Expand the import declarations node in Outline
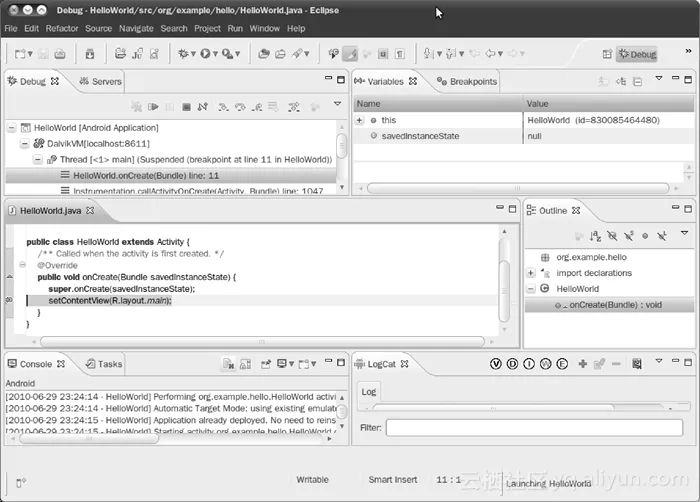This screenshot has height=502, width=700. 531,273
